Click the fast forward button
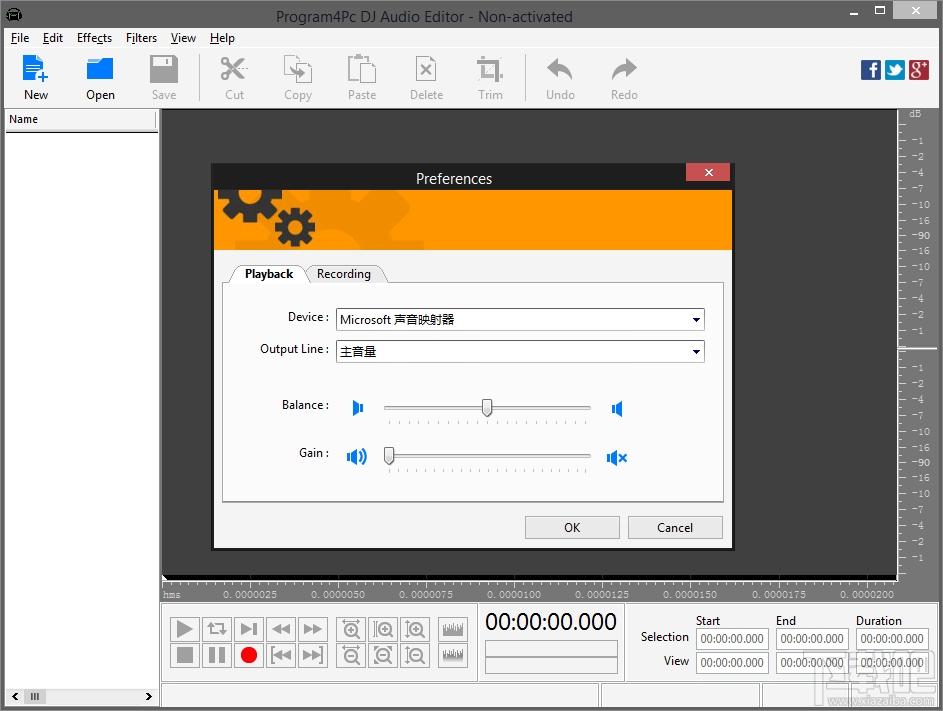This screenshot has height=711, width=943. click(313, 629)
